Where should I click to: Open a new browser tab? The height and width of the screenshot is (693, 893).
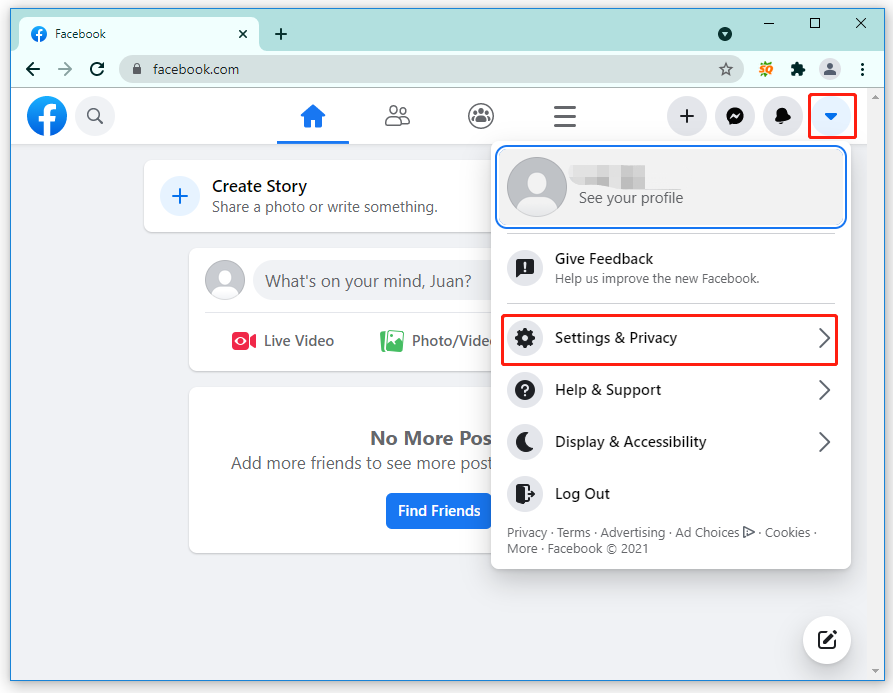pos(281,34)
